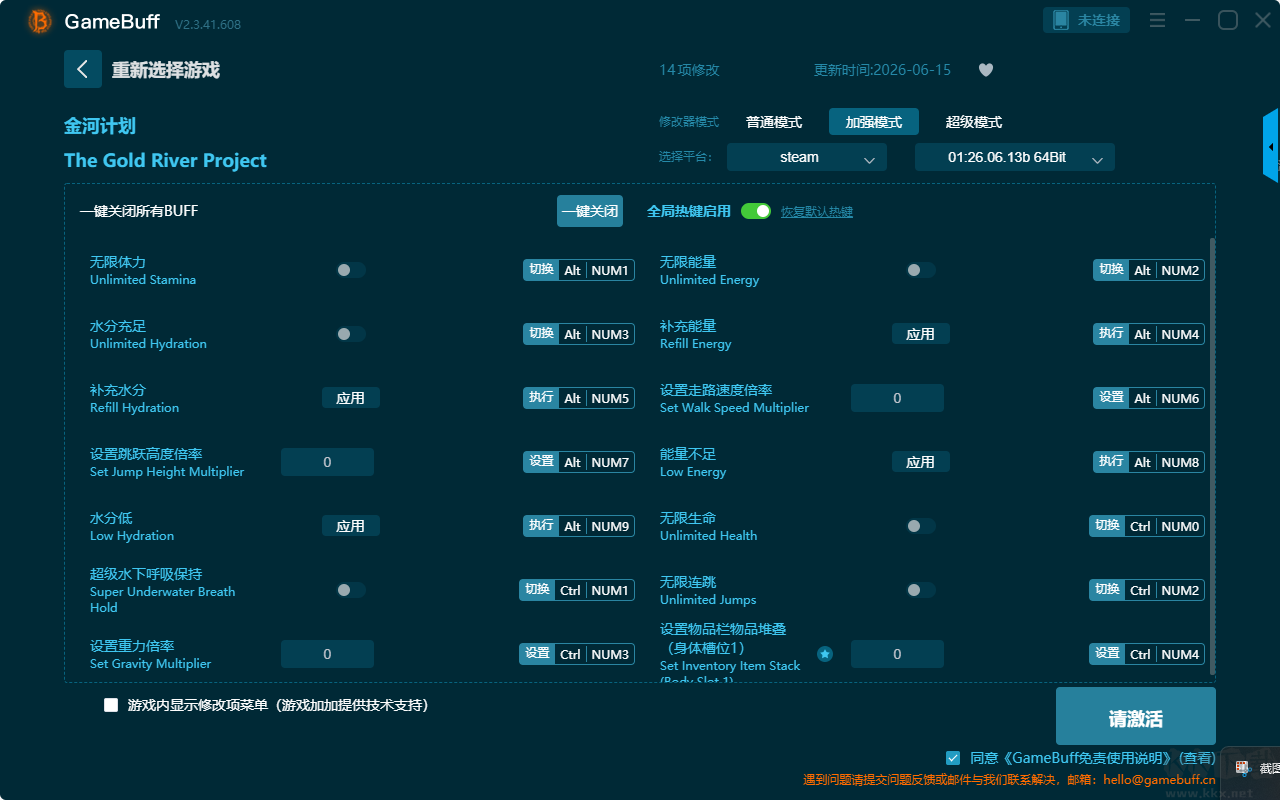Click Low Hydration hotkey Alt NUM9
This screenshot has width=1280, height=800.
[x=579, y=526]
